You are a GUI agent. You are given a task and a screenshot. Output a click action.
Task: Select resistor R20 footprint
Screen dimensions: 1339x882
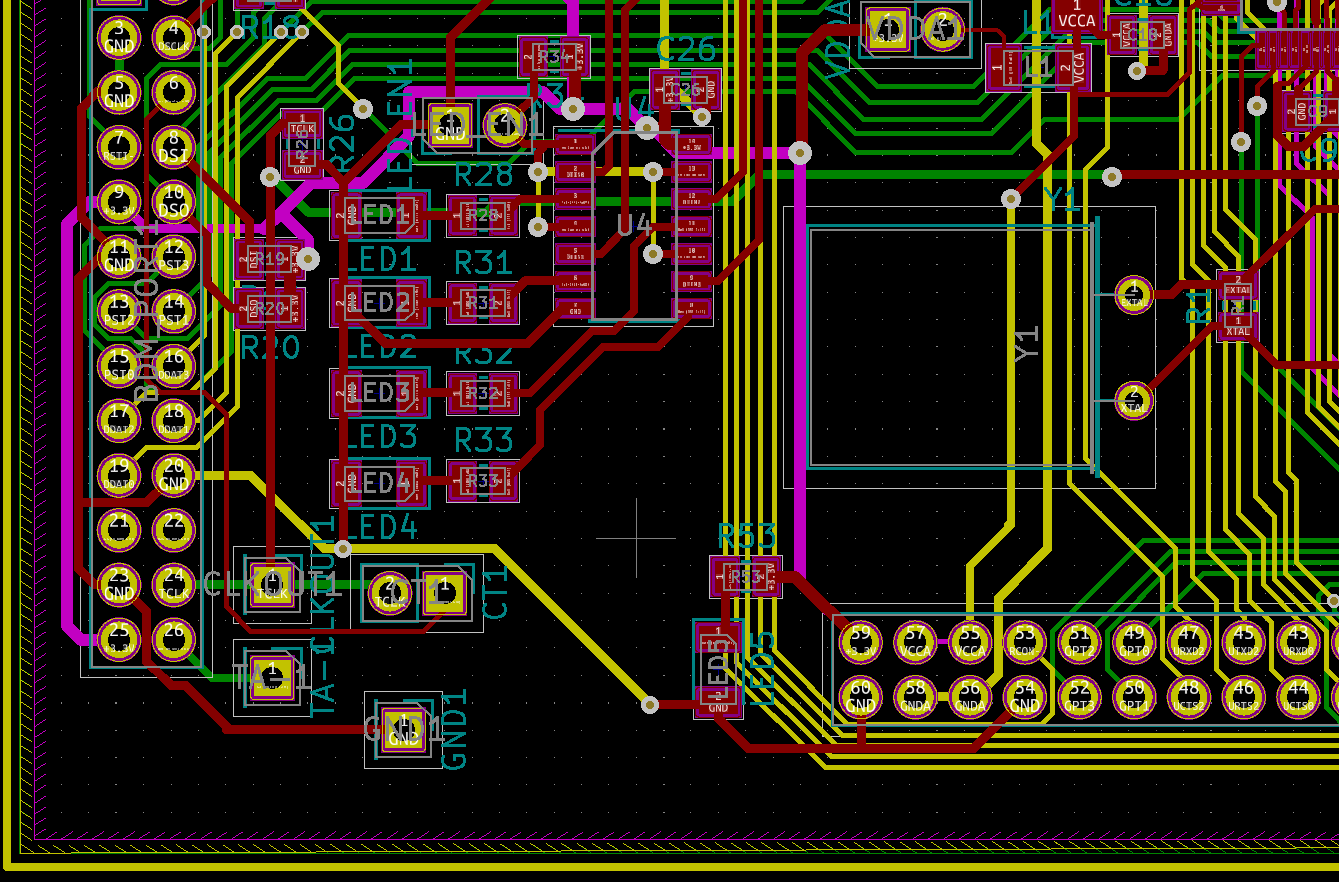pyautogui.click(x=270, y=309)
